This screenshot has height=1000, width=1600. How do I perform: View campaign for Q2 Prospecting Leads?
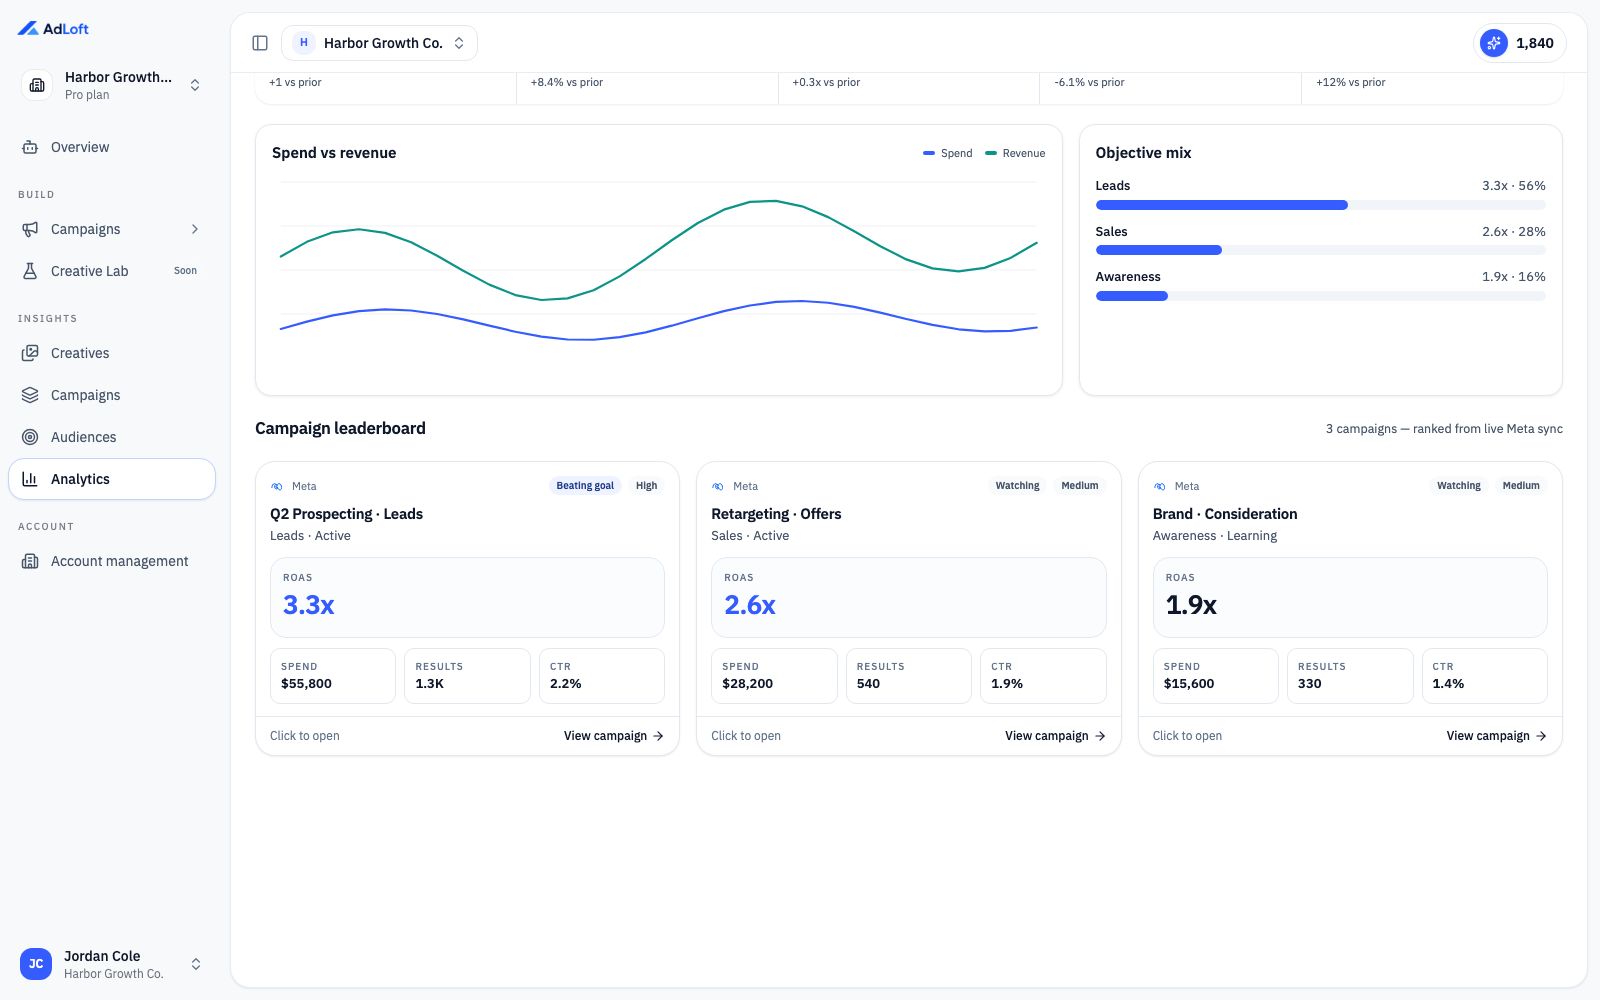(613, 736)
